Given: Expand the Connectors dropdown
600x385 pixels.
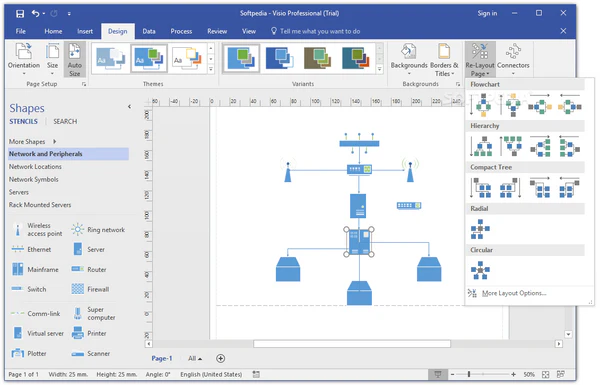Looking at the screenshot, I should (x=513, y=59).
